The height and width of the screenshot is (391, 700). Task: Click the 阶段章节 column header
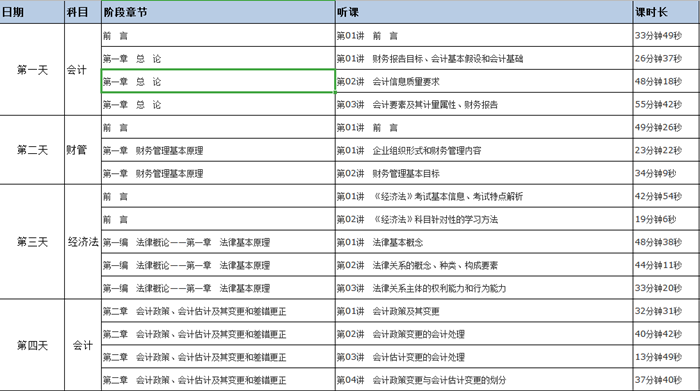pyautogui.click(x=218, y=12)
